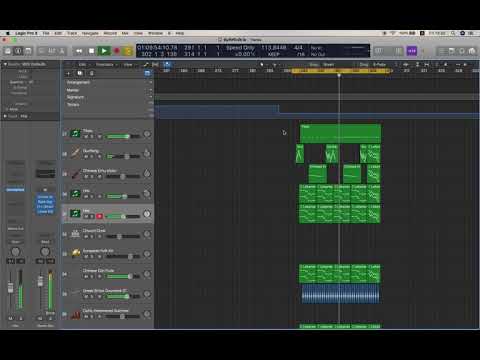480x360 pixels.
Task: Toggle the yellow Cycle mode button
Action: click(x=128, y=51)
